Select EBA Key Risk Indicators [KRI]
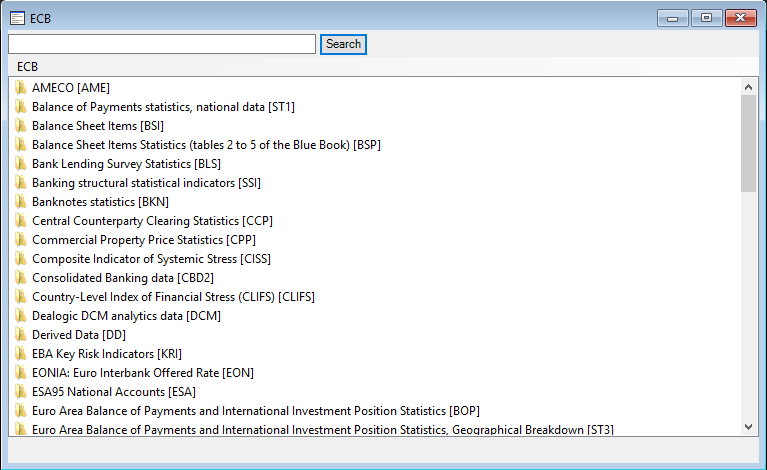Image resolution: width=767 pixels, height=470 pixels. (x=107, y=354)
